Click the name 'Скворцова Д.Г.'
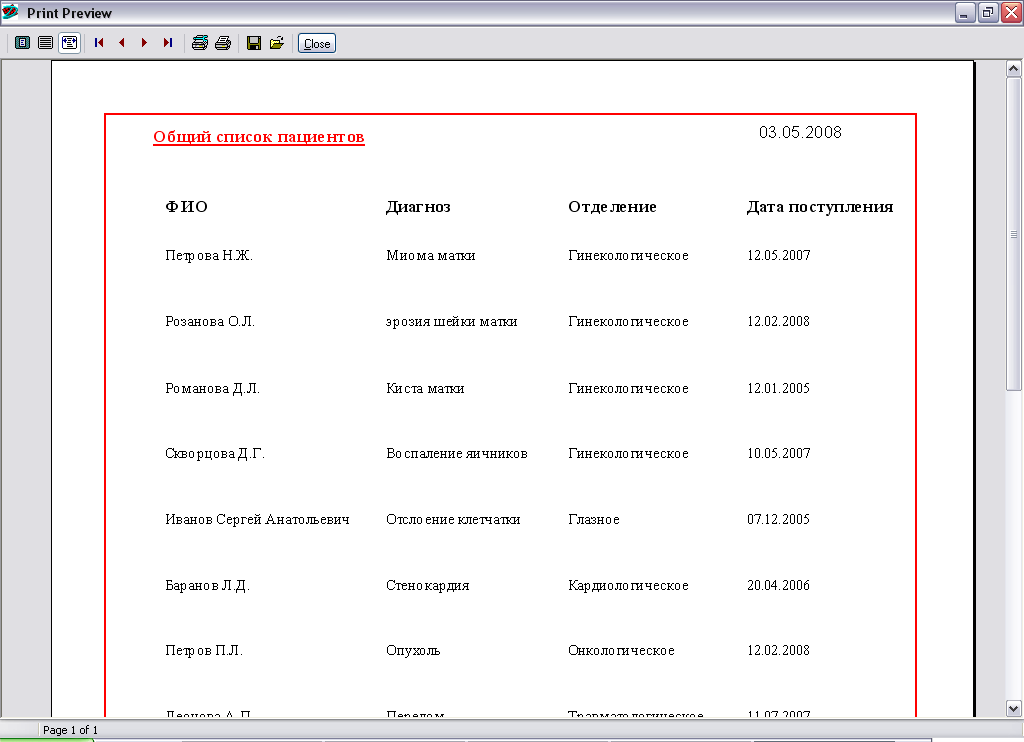Screen dimensions: 1024x742 click(x=215, y=453)
